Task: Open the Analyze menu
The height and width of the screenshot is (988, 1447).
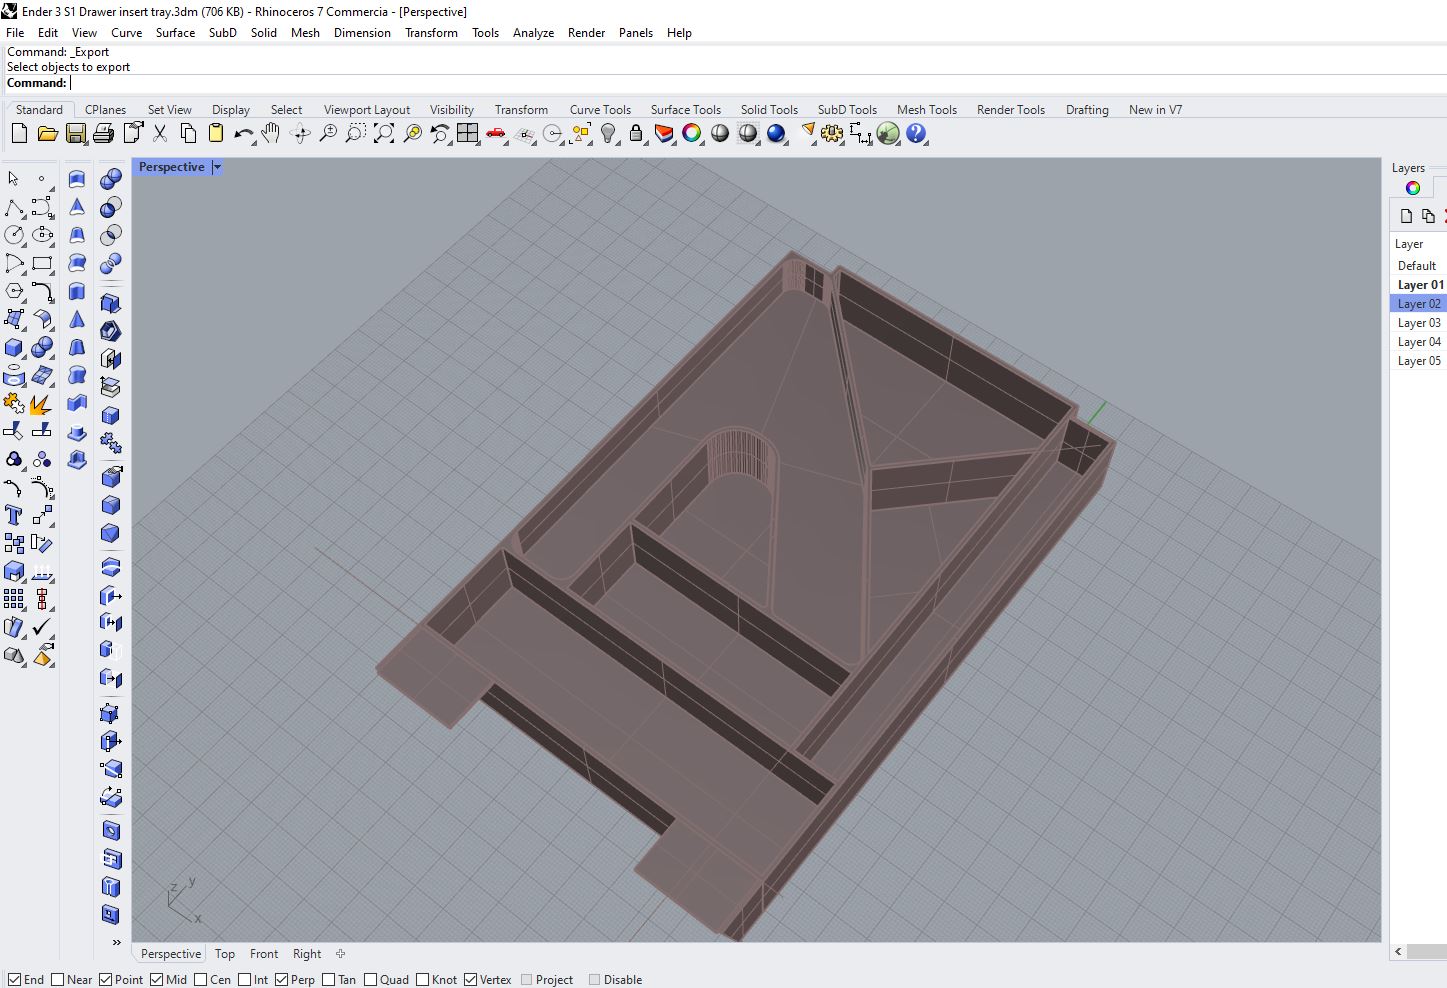Action: (x=533, y=32)
